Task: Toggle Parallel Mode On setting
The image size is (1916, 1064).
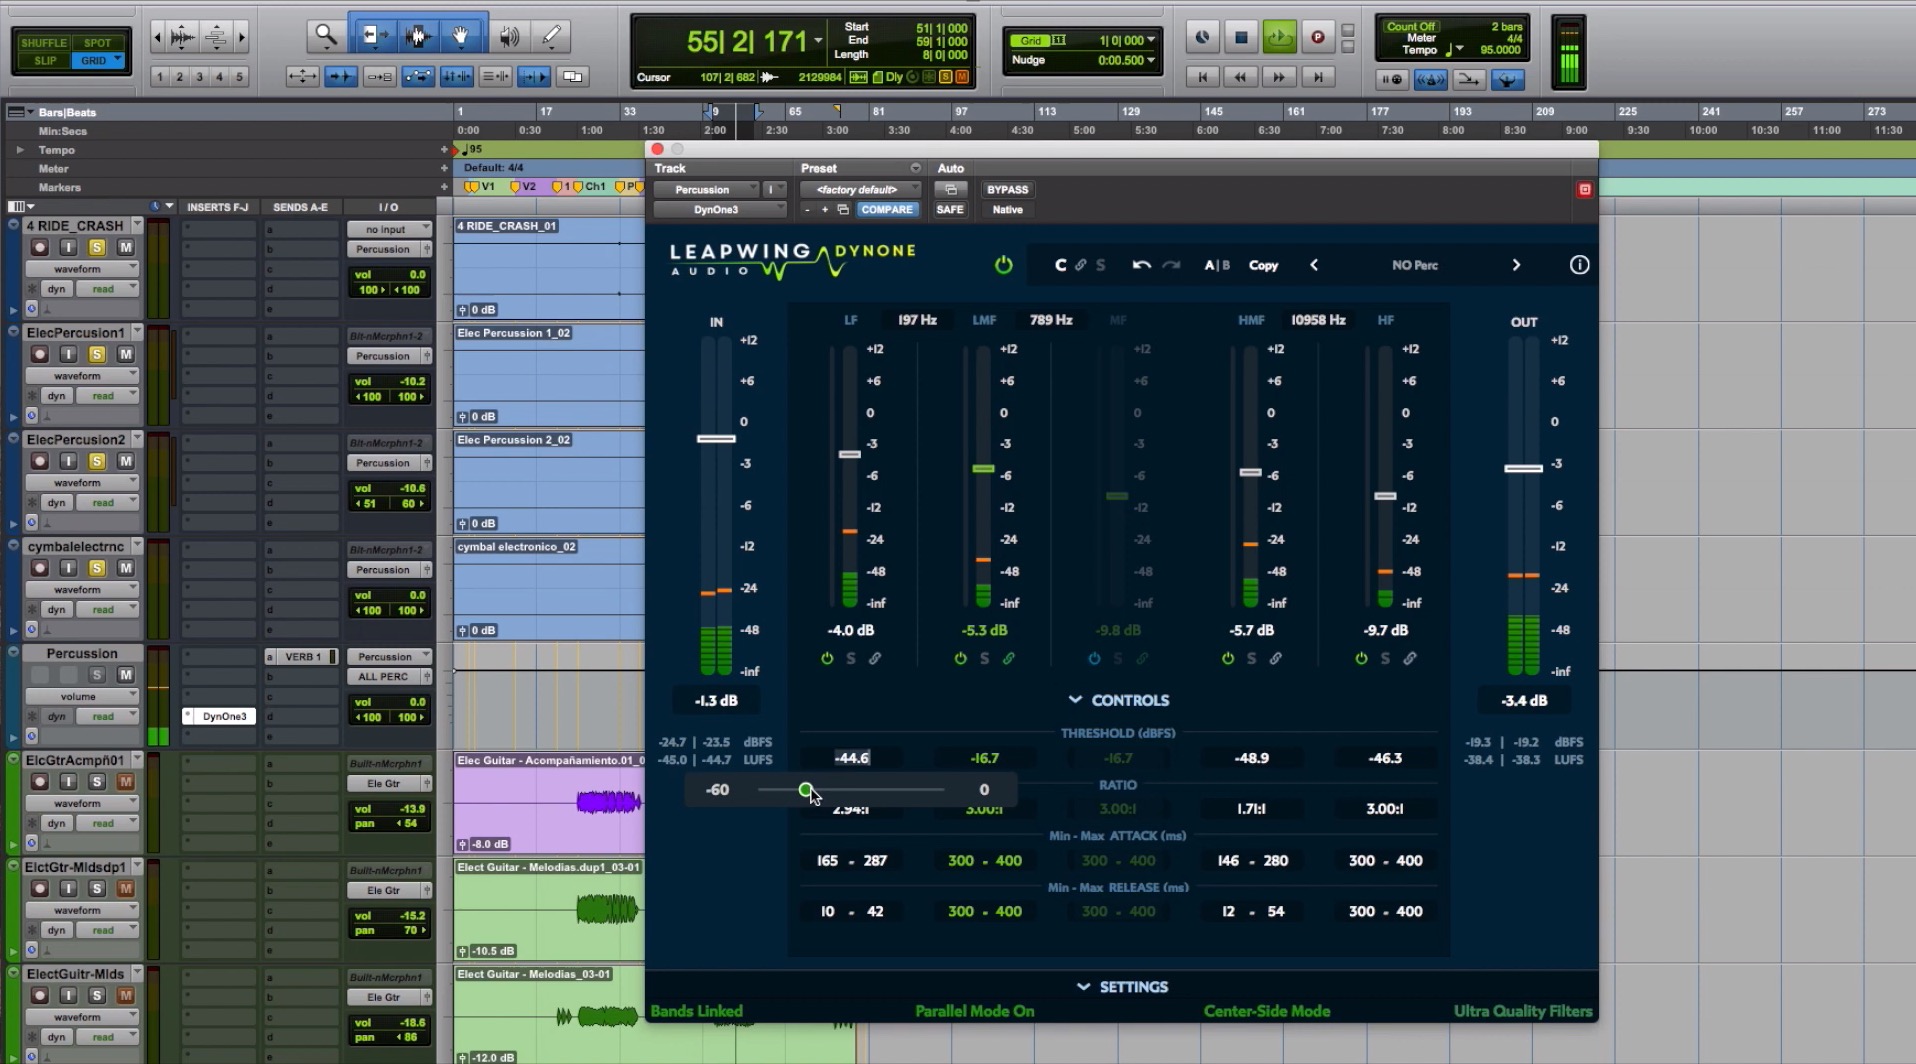Action: coord(975,1011)
